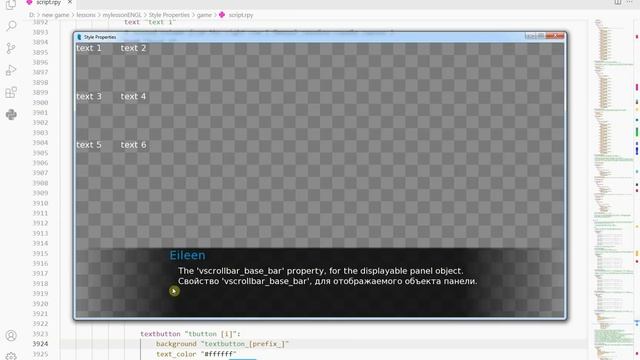
Task: Click line number 3924 in the gutter
Action: pyautogui.click(x=40, y=344)
